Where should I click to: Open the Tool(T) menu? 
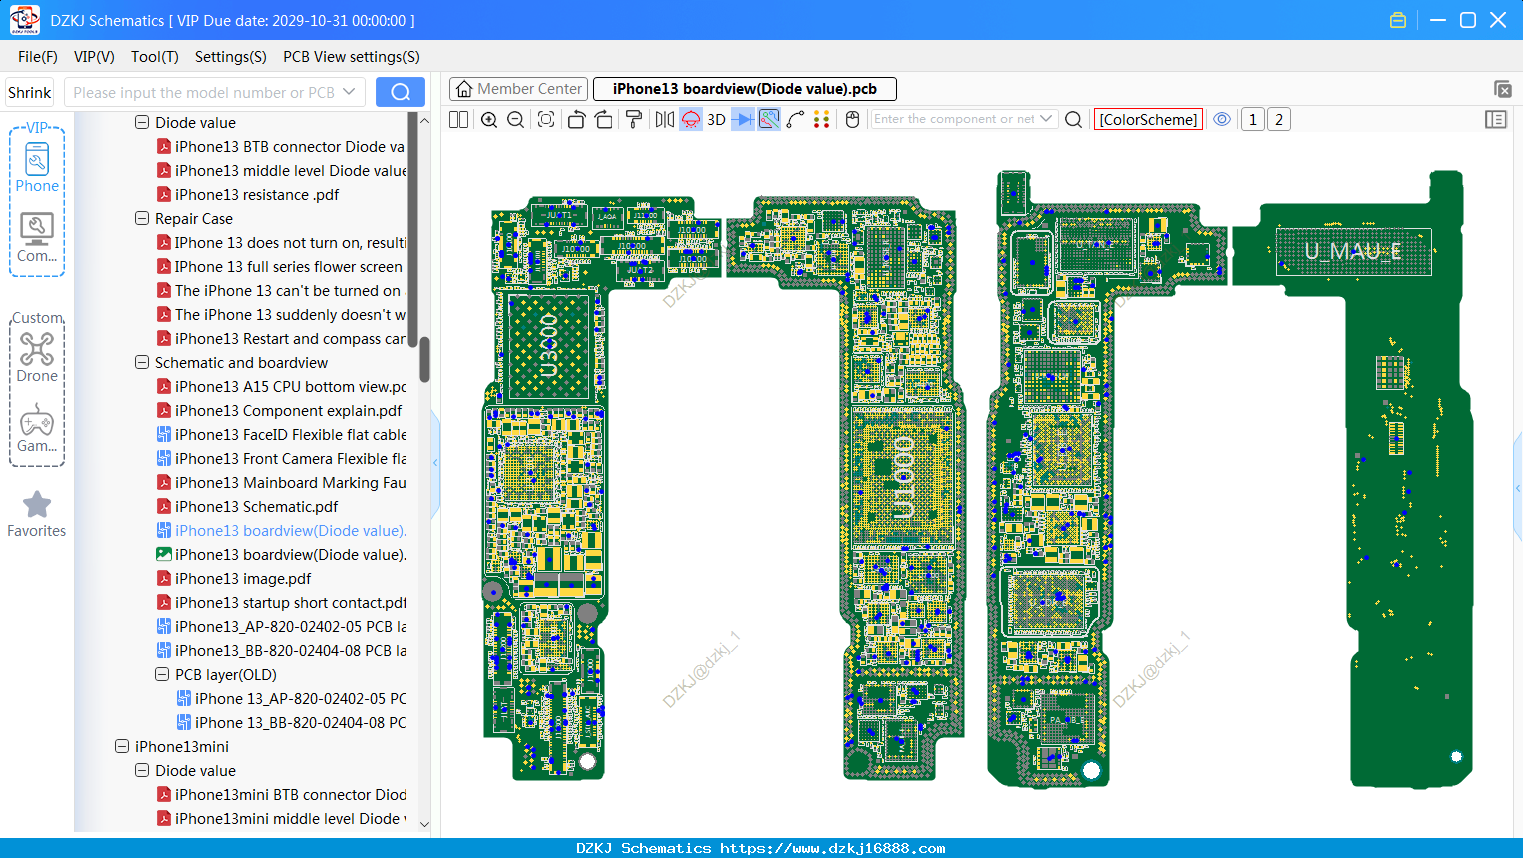155,57
